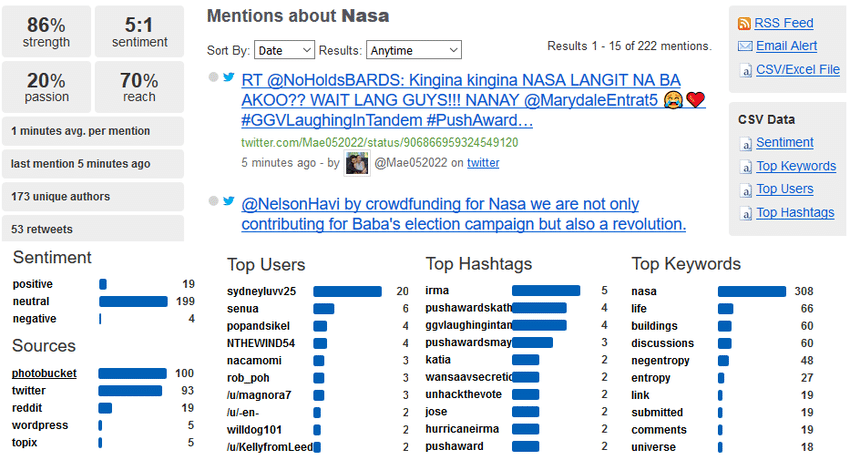
Task: Click the irma hashtag entry
Action: 437,291
